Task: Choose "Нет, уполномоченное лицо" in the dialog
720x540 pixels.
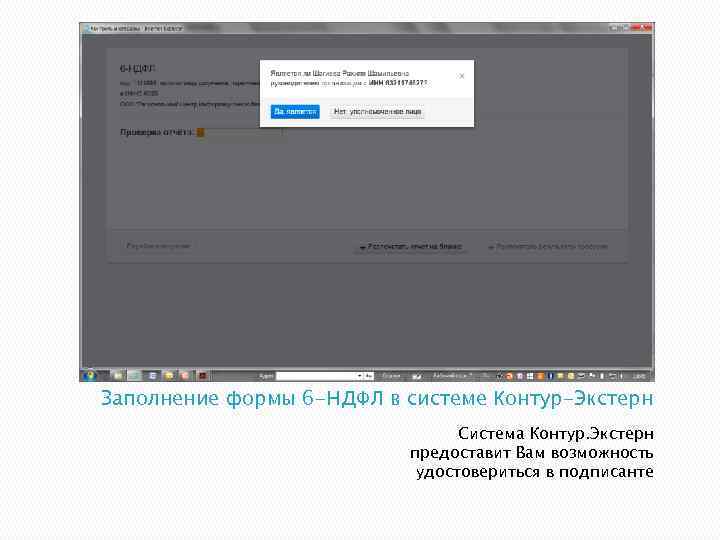Action: coord(377,112)
